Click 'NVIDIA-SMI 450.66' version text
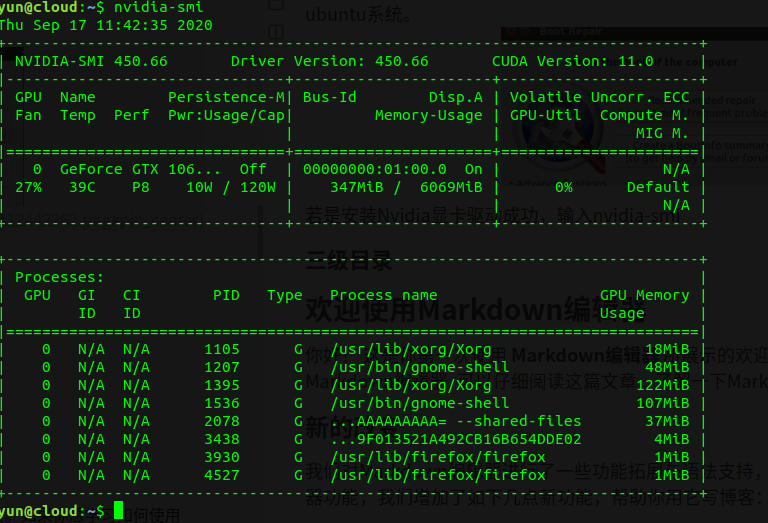 point(91,61)
